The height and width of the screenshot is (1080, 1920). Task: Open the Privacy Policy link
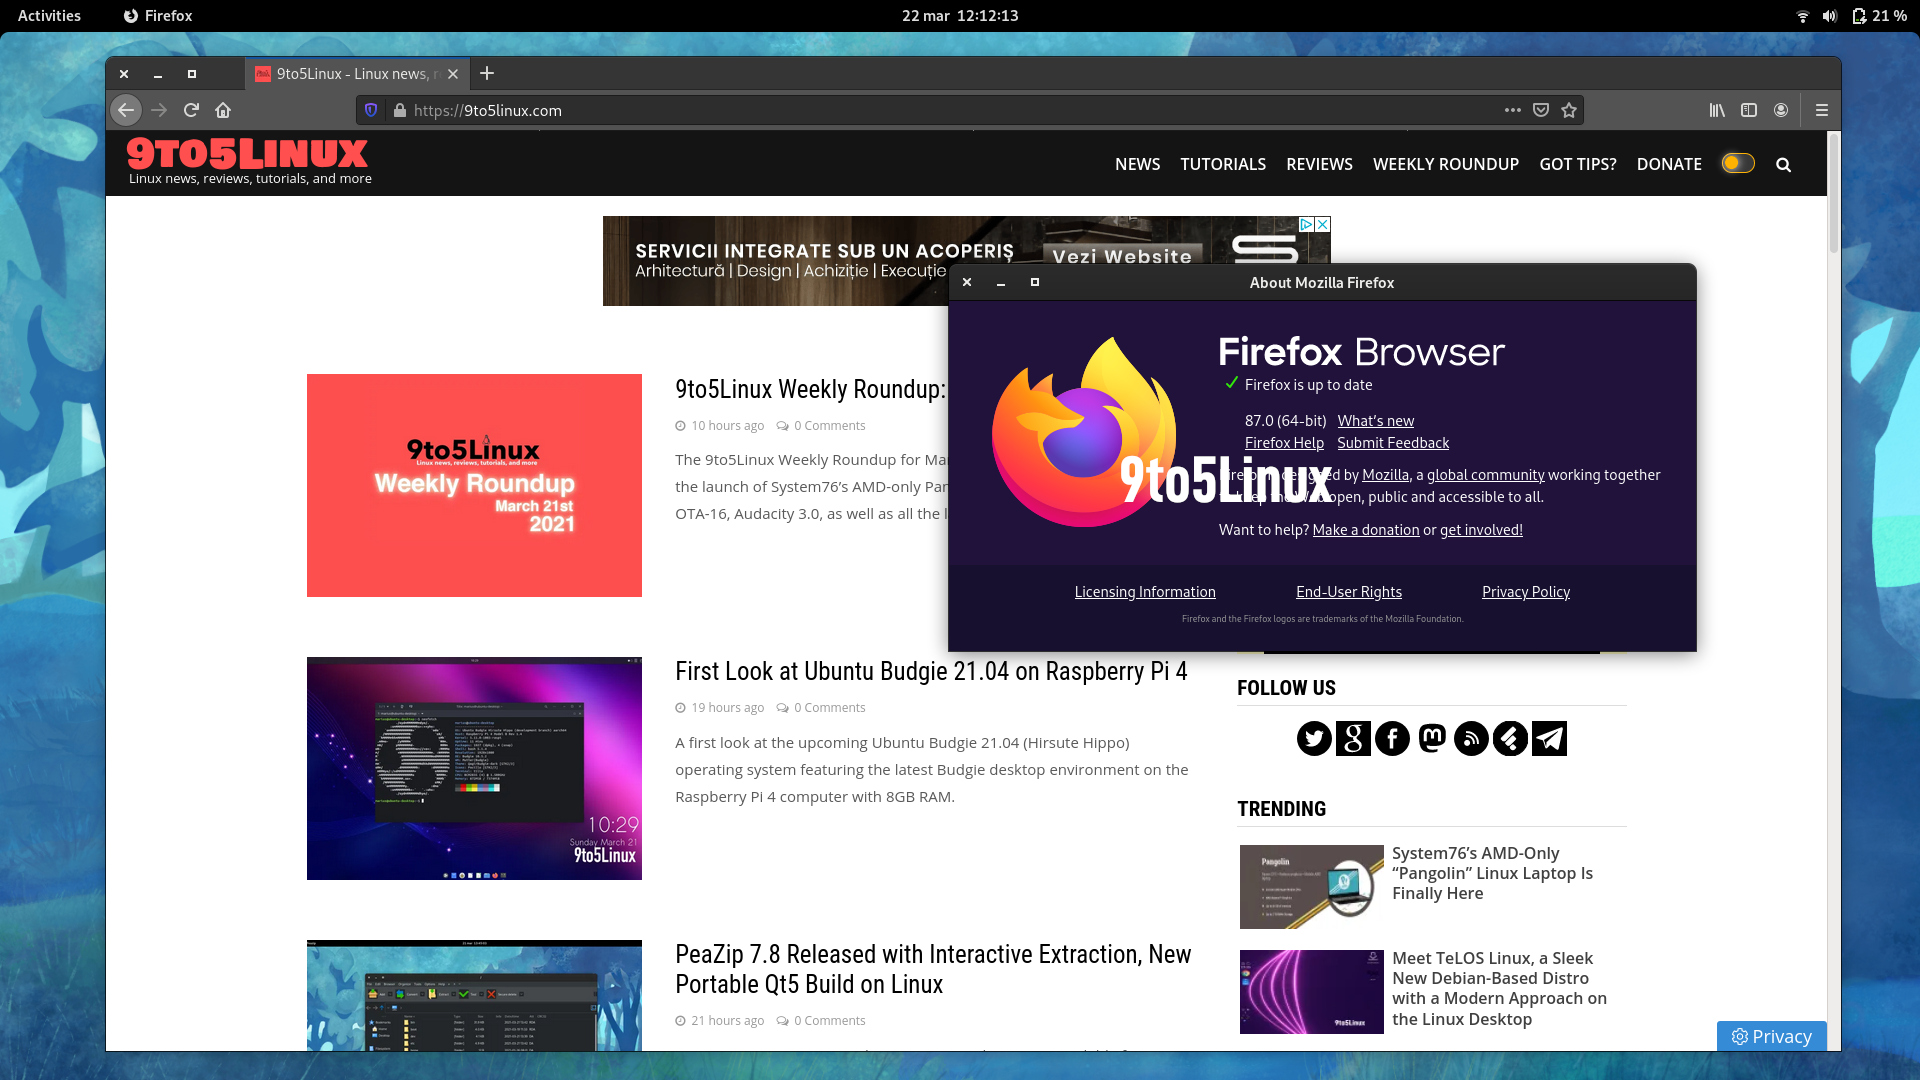(1525, 592)
